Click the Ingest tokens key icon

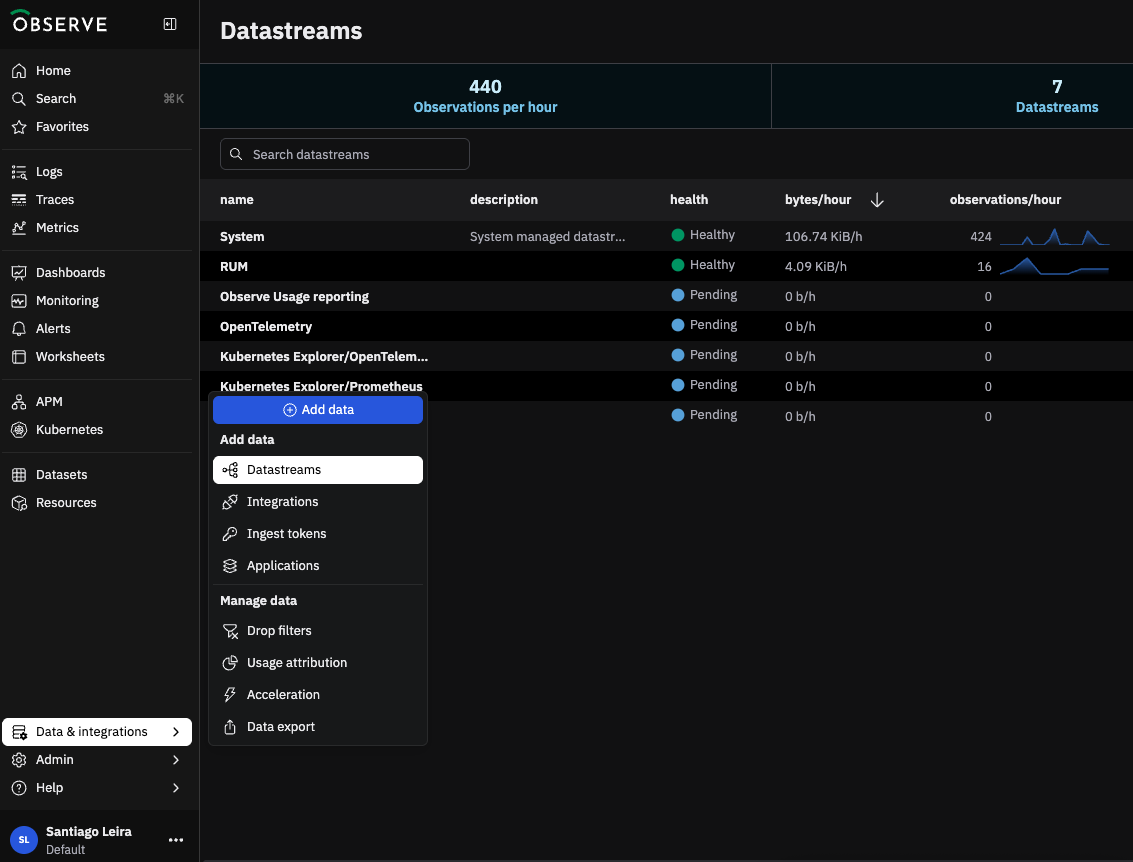[230, 534]
